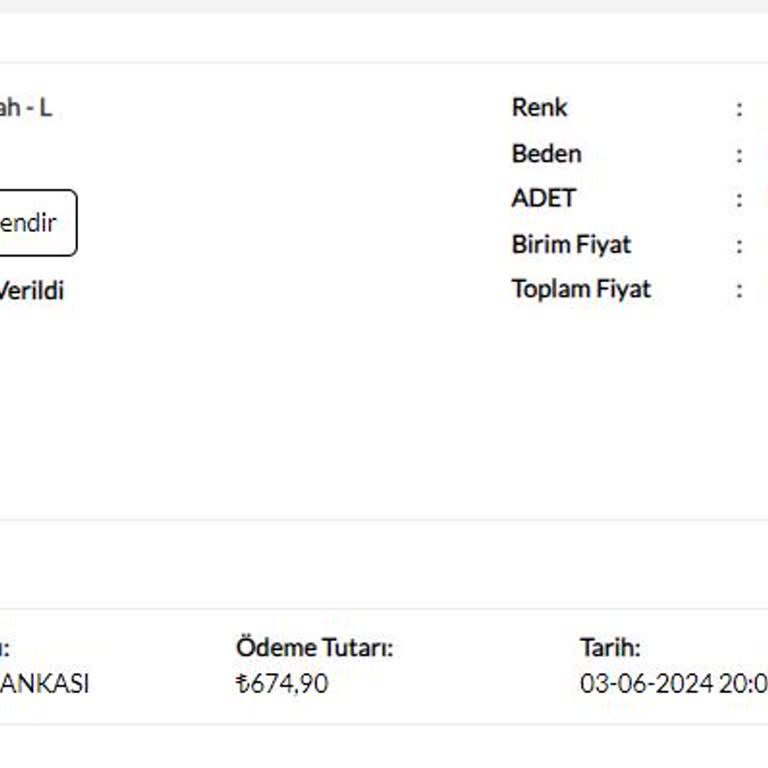Click the "Tarih:" heading
The image size is (768, 768).
pos(610,647)
